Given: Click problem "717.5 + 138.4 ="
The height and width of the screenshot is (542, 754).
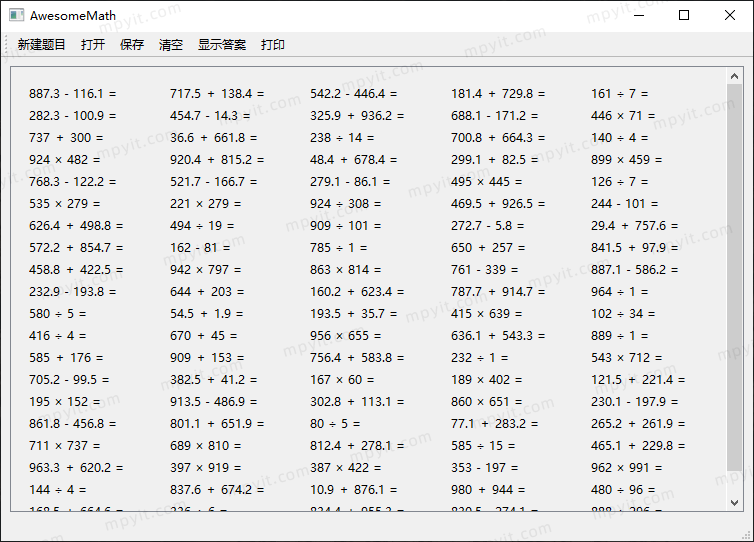Looking at the screenshot, I should coord(217,93).
